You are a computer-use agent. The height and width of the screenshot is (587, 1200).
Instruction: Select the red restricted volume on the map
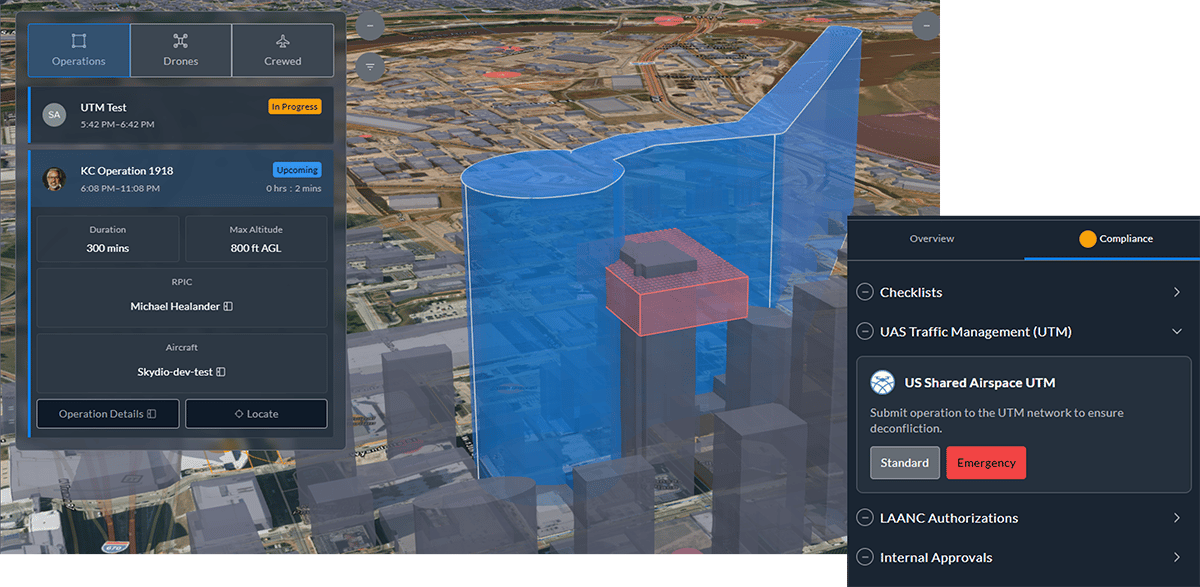pyautogui.click(x=678, y=281)
